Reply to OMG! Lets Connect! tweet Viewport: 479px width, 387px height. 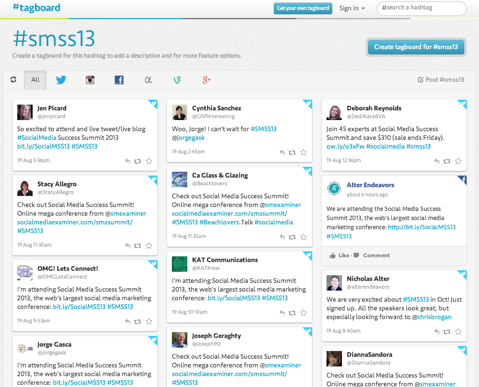(x=128, y=322)
